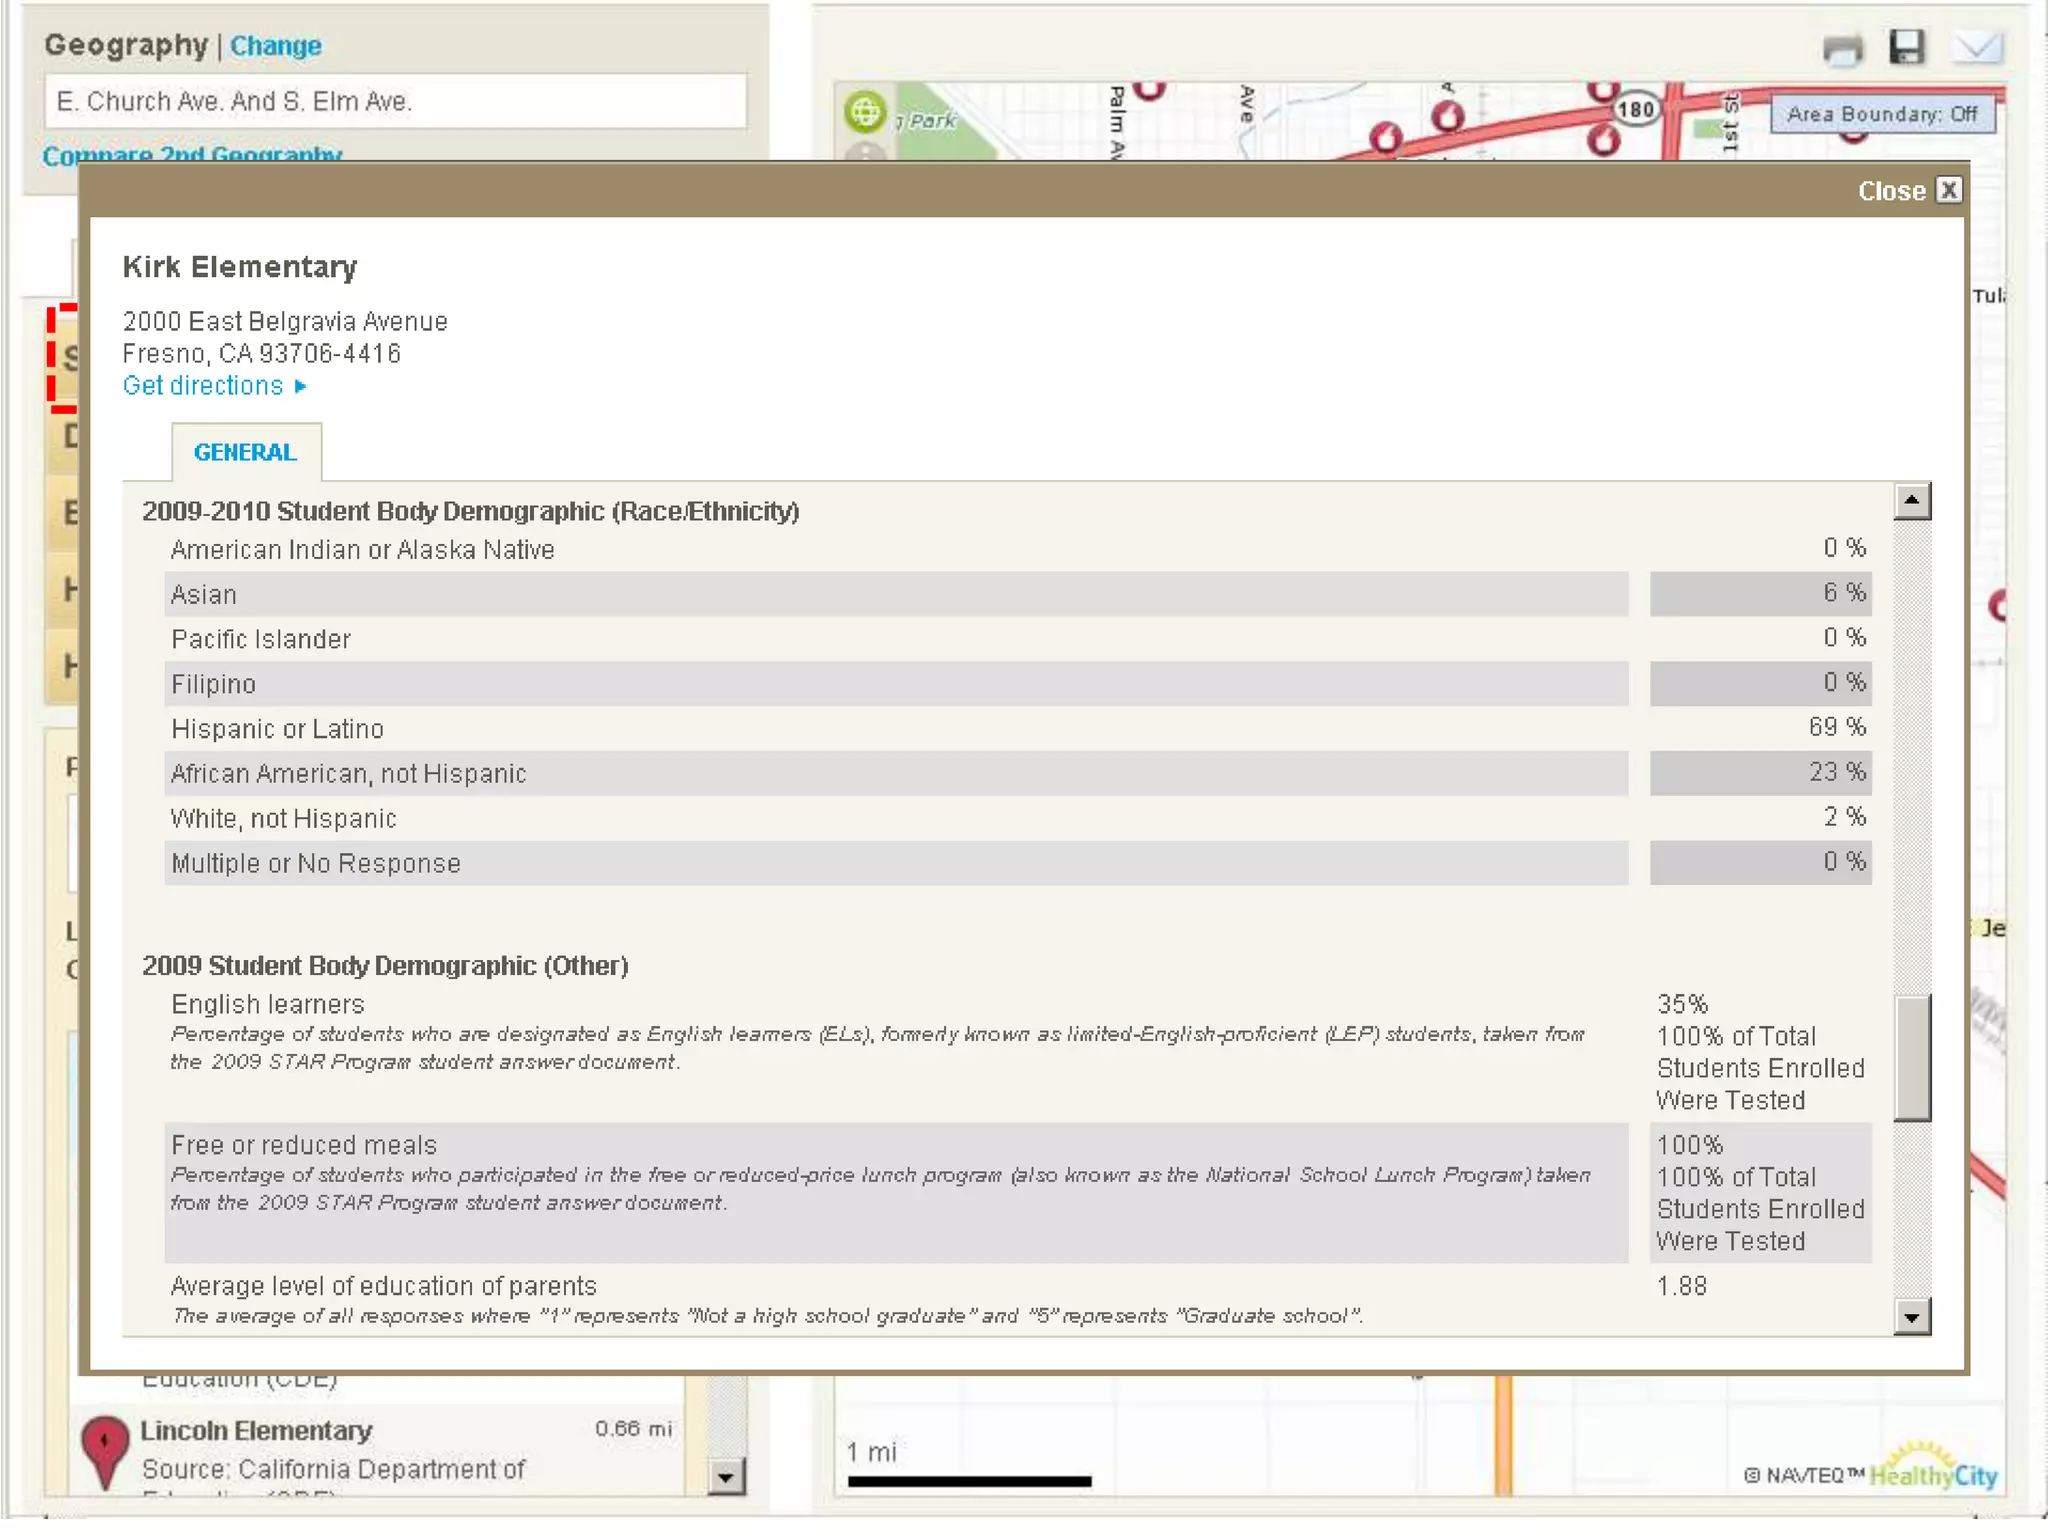Select the GENERAL tab
2048x1536 pixels.
tap(245, 452)
